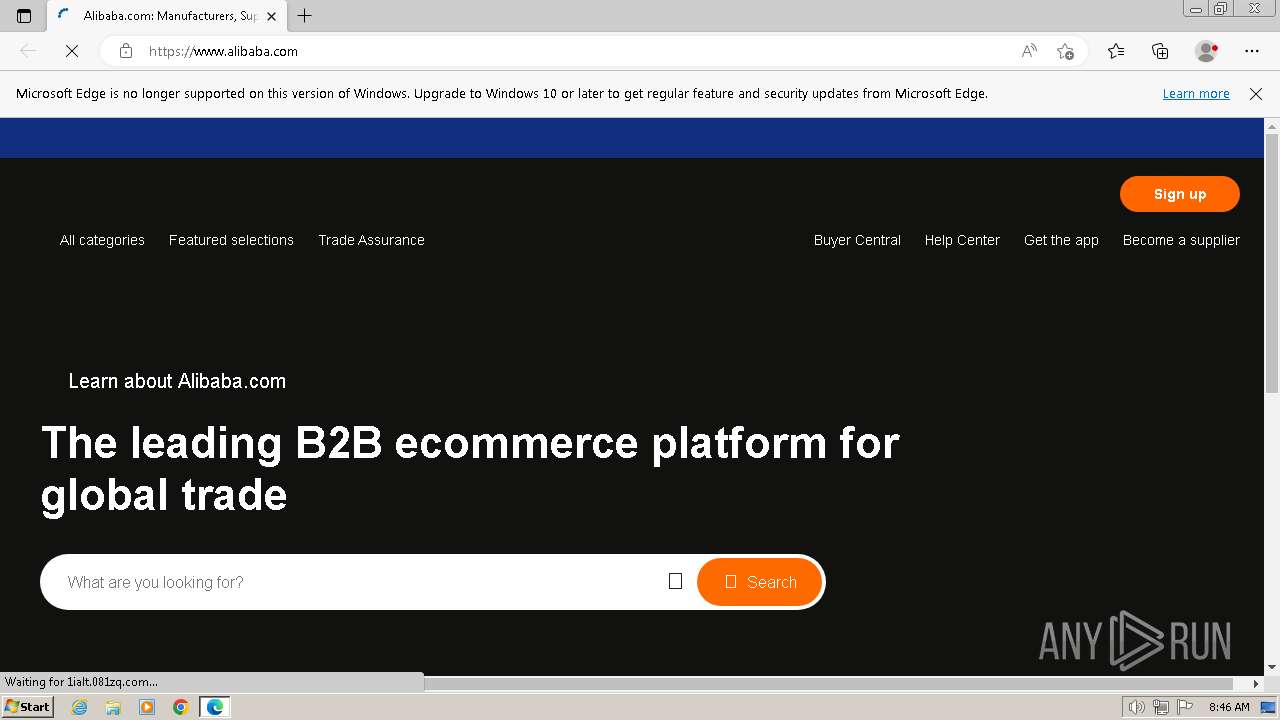Open Help Center menu
Viewport: 1280px width, 720px height.
pyautogui.click(x=962, y=240)
